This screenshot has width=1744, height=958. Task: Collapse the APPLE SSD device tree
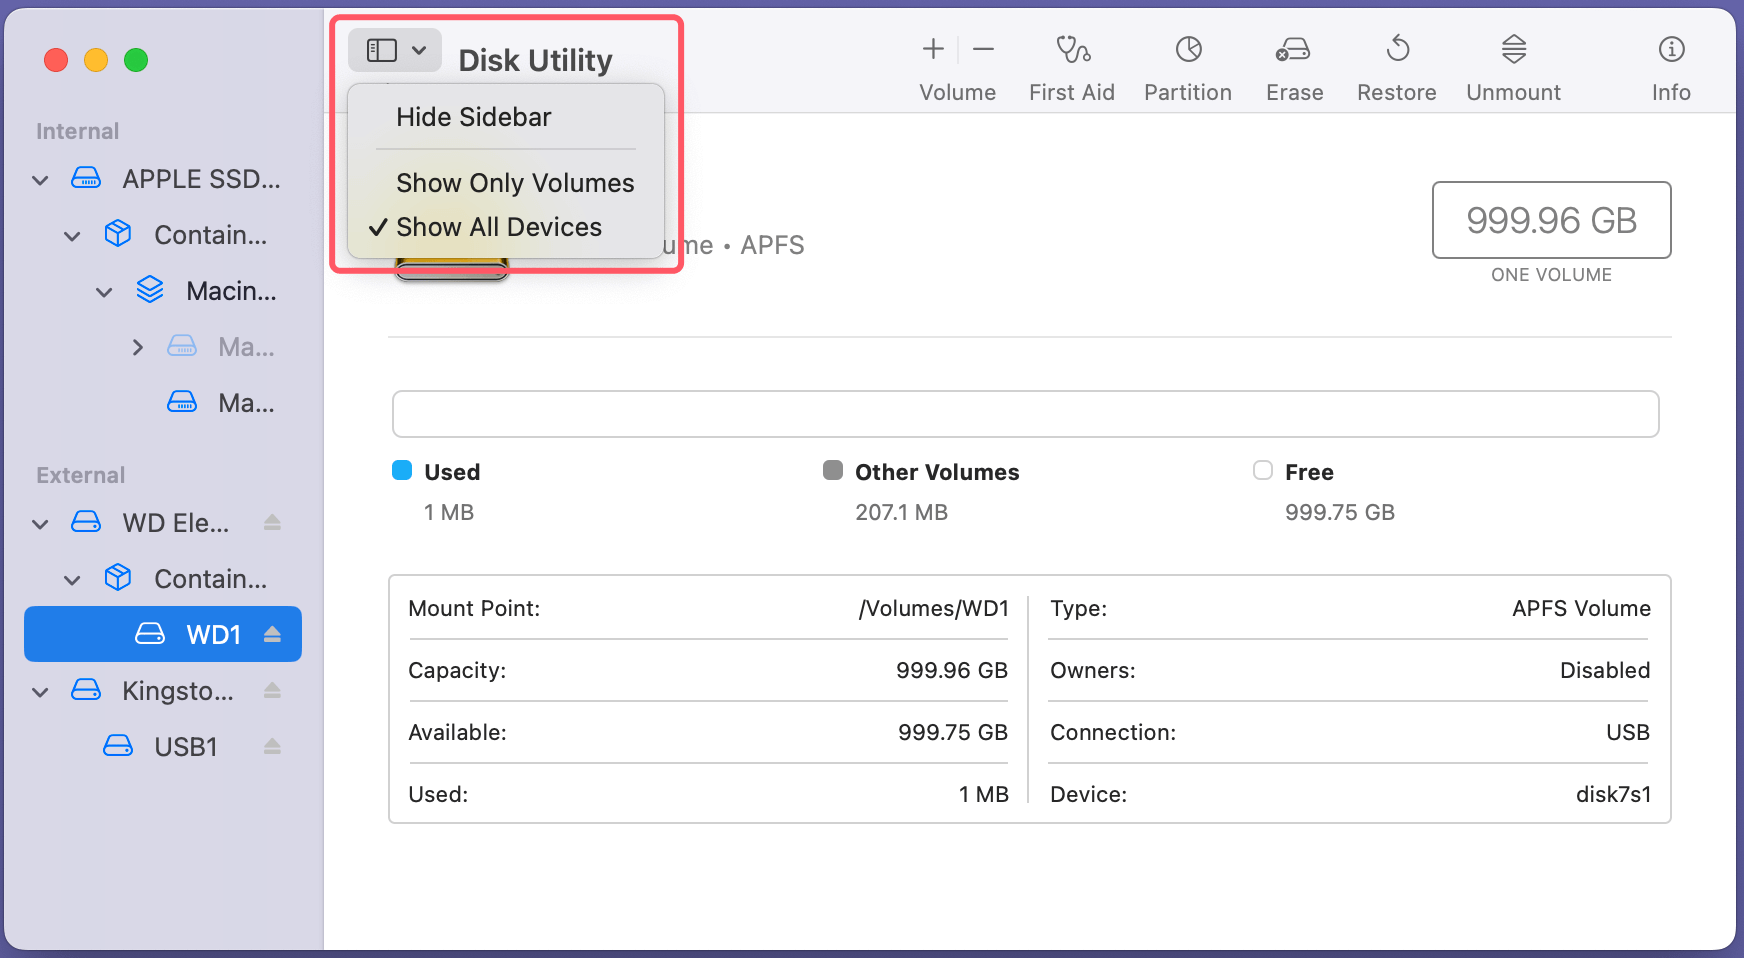point(40,180)
